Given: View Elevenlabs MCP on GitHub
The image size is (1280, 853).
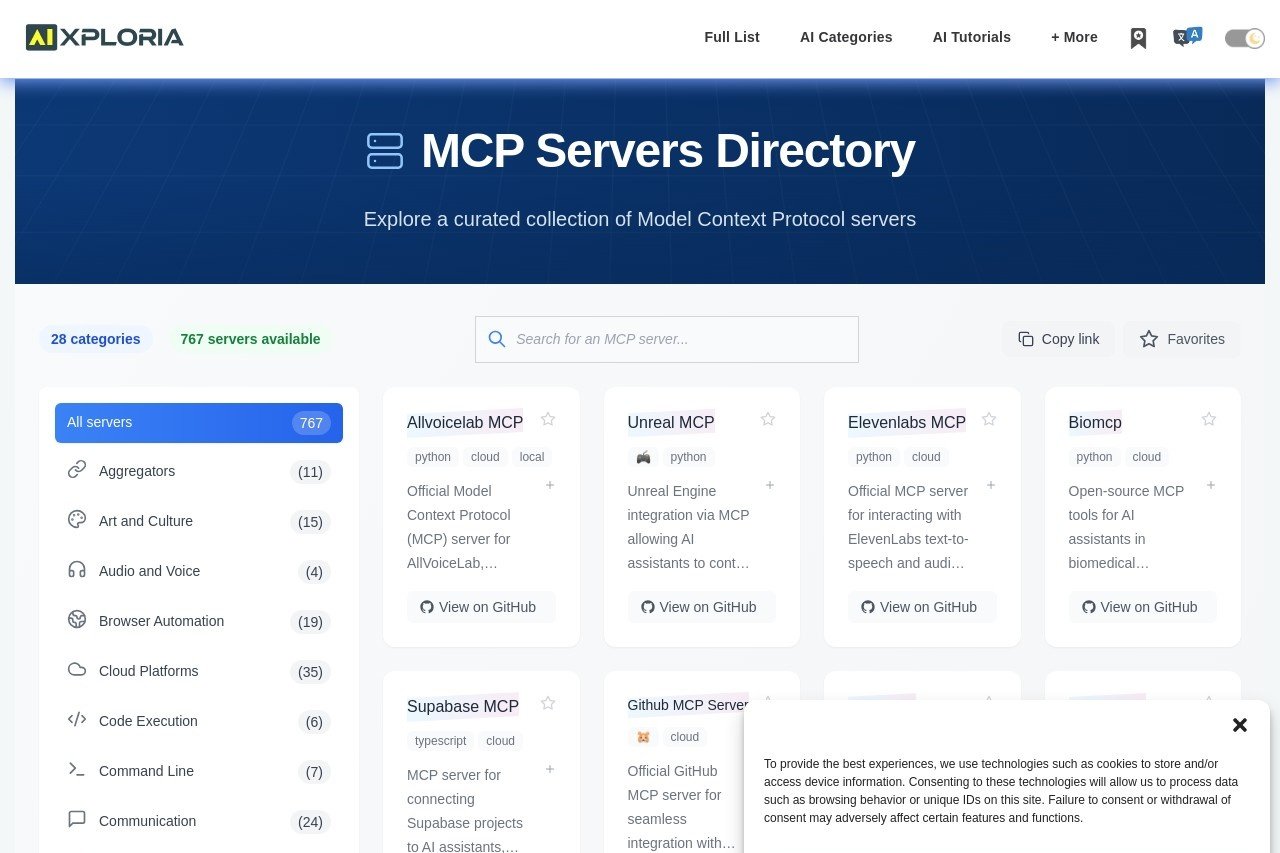Looking at the screenshot, I should point(922,607).
